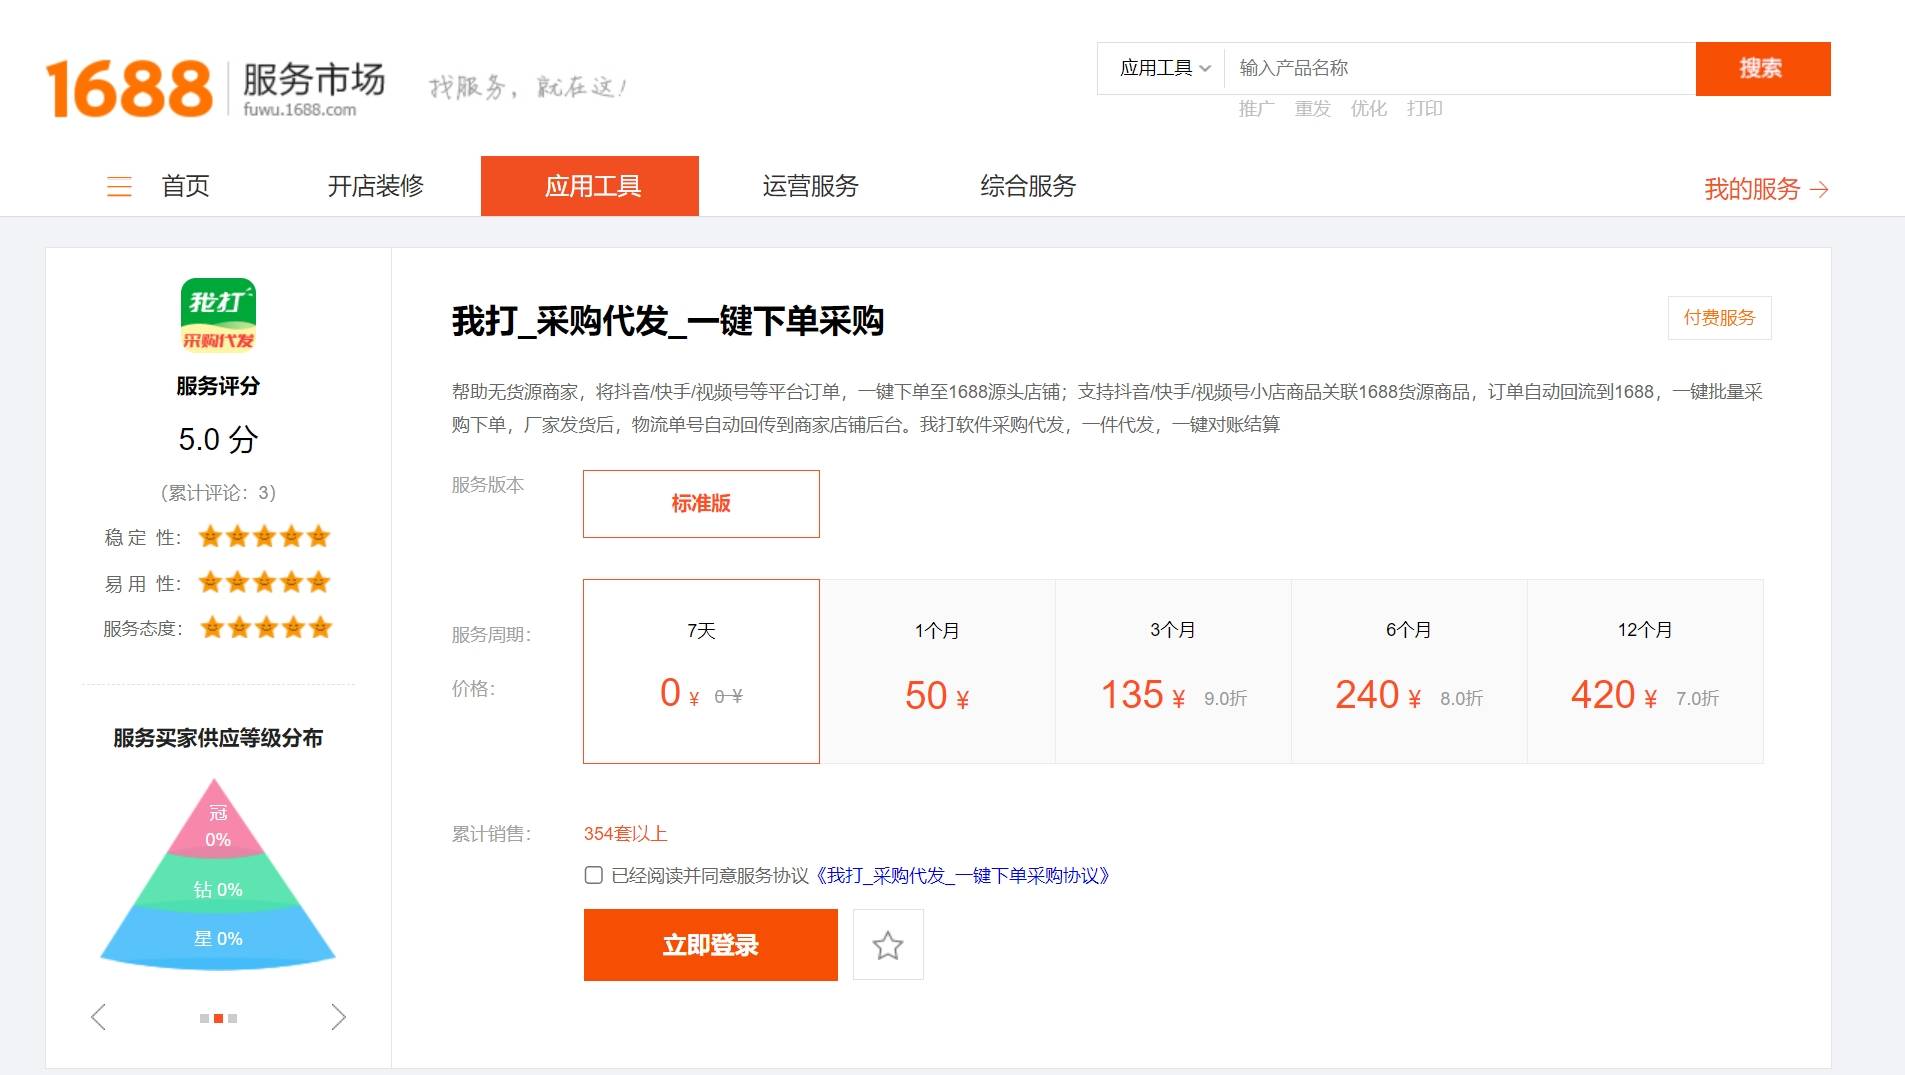Go to previous chart with left arrow
The height and width of the screenshot is (1075, 1905).
coord(98,1017)
